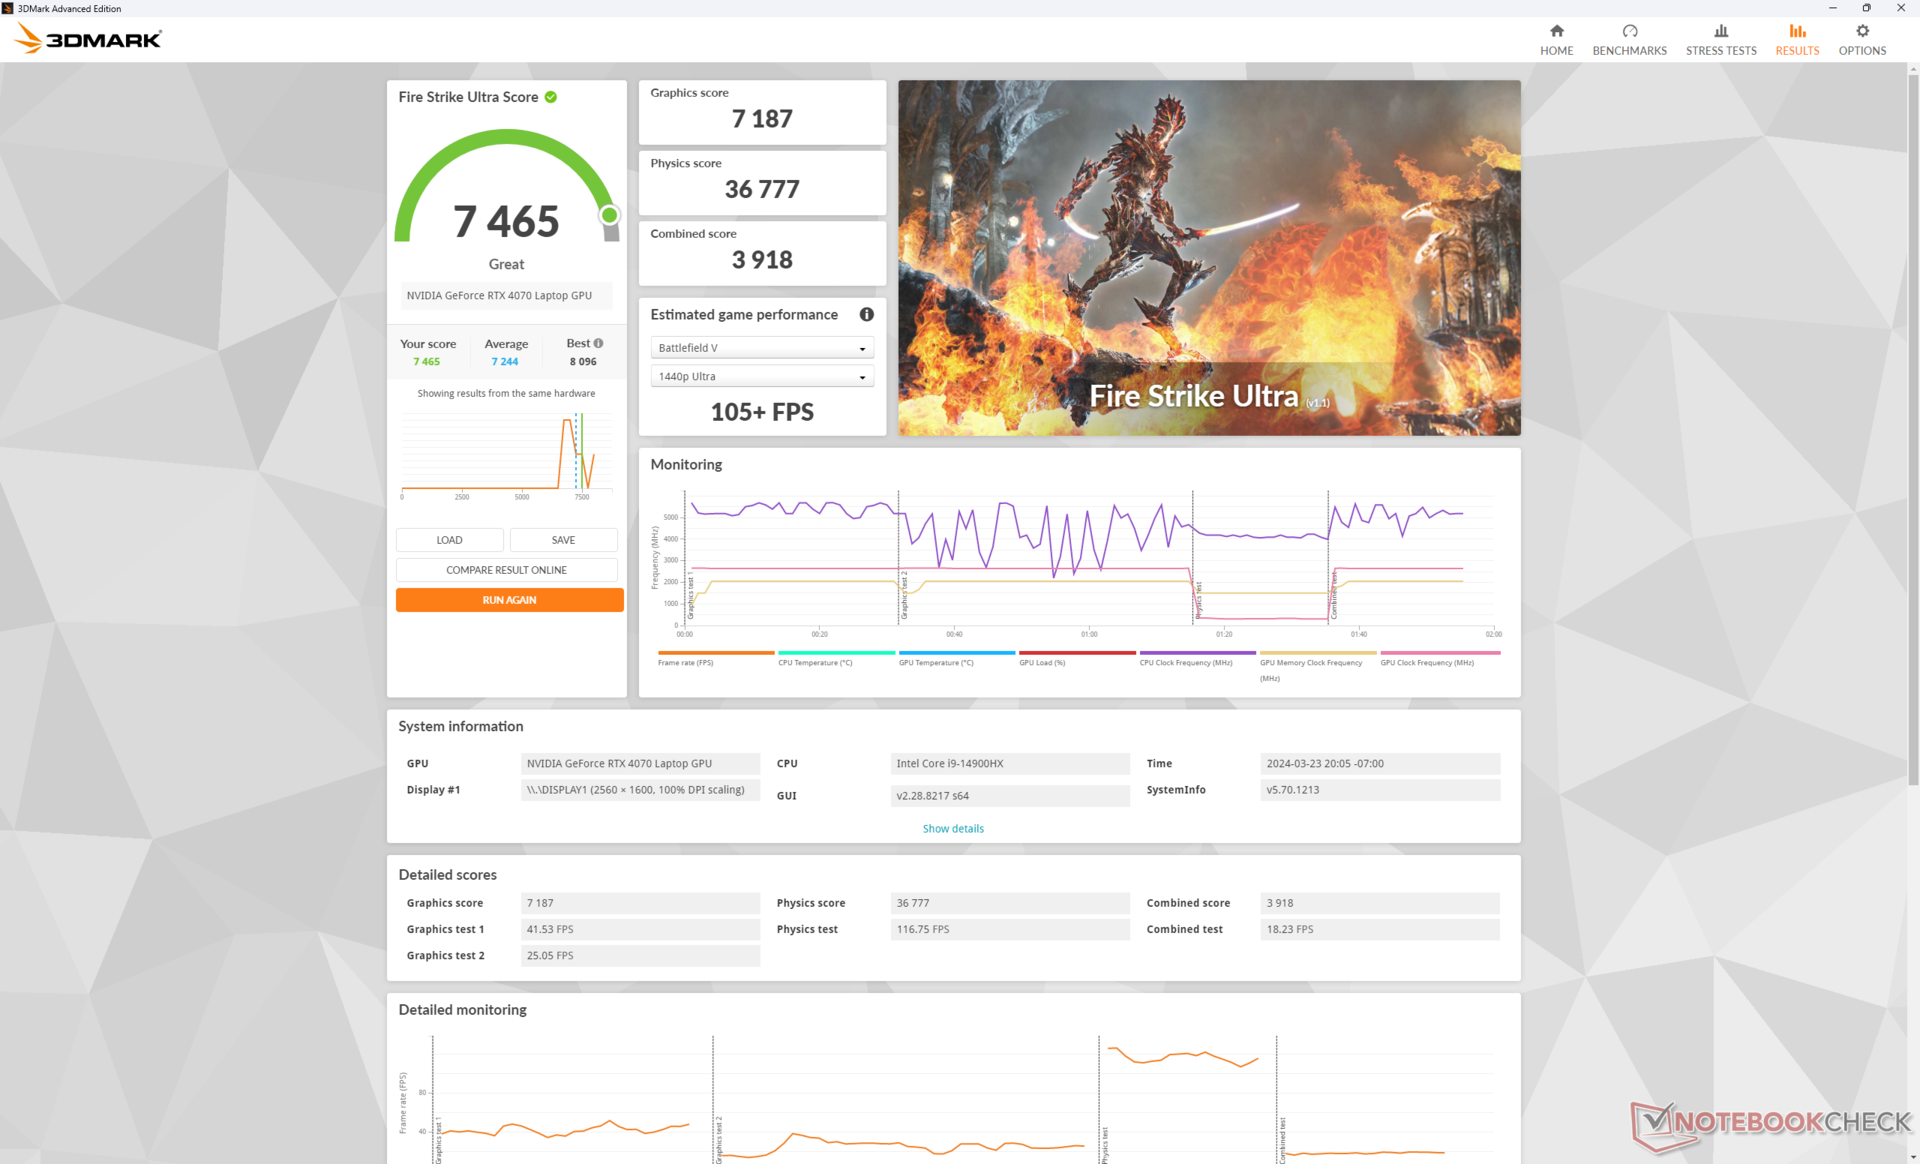The image size is (1920, 1164).
Task: Open the Options gear icon
Action: tap(1861, 31)
